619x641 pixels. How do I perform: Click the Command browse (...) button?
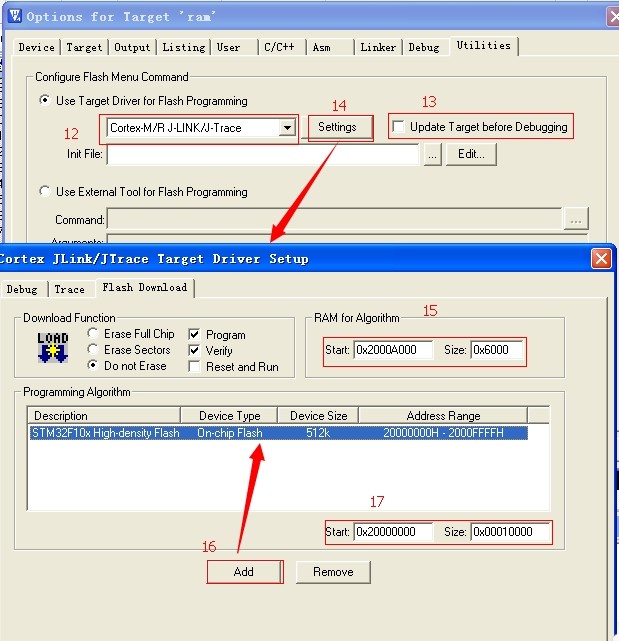click(575, 219)
